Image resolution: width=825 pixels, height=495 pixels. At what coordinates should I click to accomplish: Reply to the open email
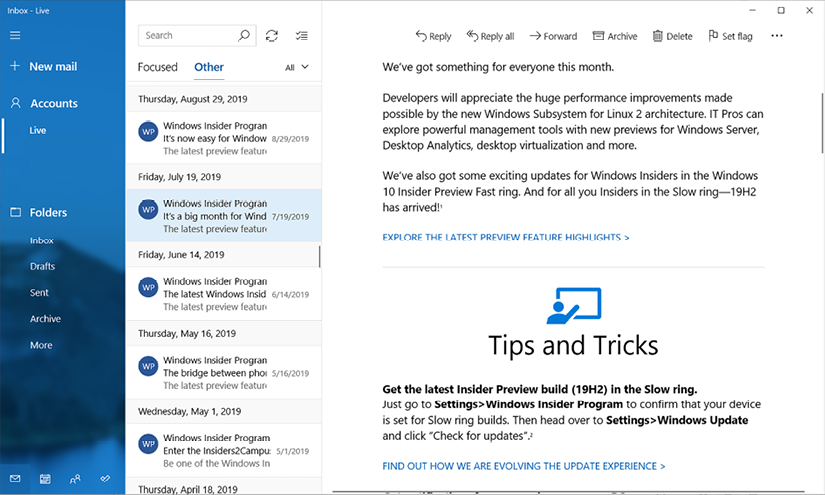click(x=433, y=36)
